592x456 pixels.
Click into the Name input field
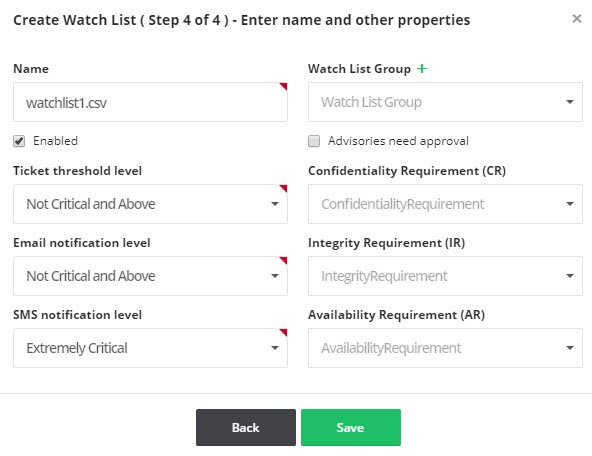tap(150, 102)
